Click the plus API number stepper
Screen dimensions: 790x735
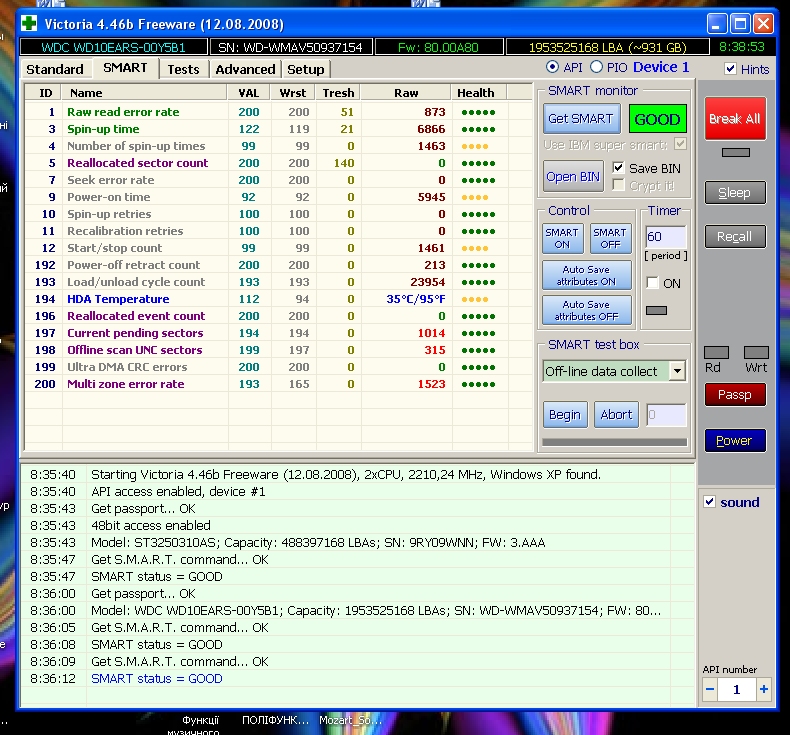pyautogui.click(x=764, y=690)
